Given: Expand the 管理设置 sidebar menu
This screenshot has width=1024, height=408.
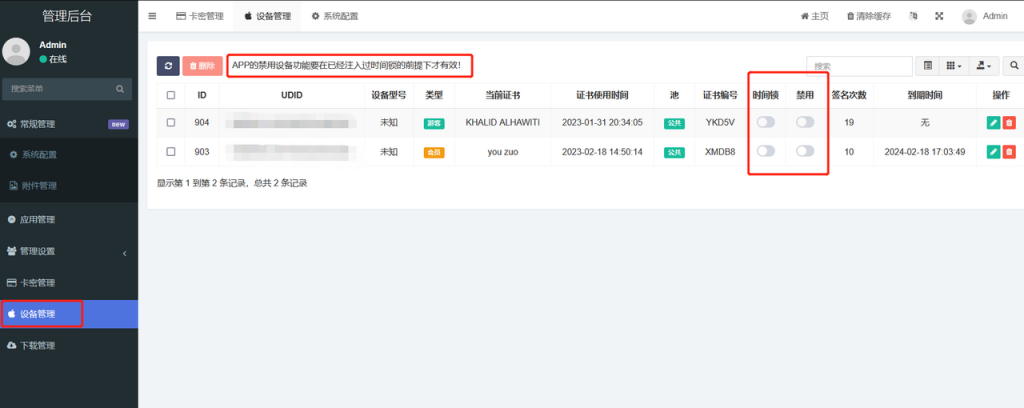Looking at the screenshot, I should pos(68,251).
